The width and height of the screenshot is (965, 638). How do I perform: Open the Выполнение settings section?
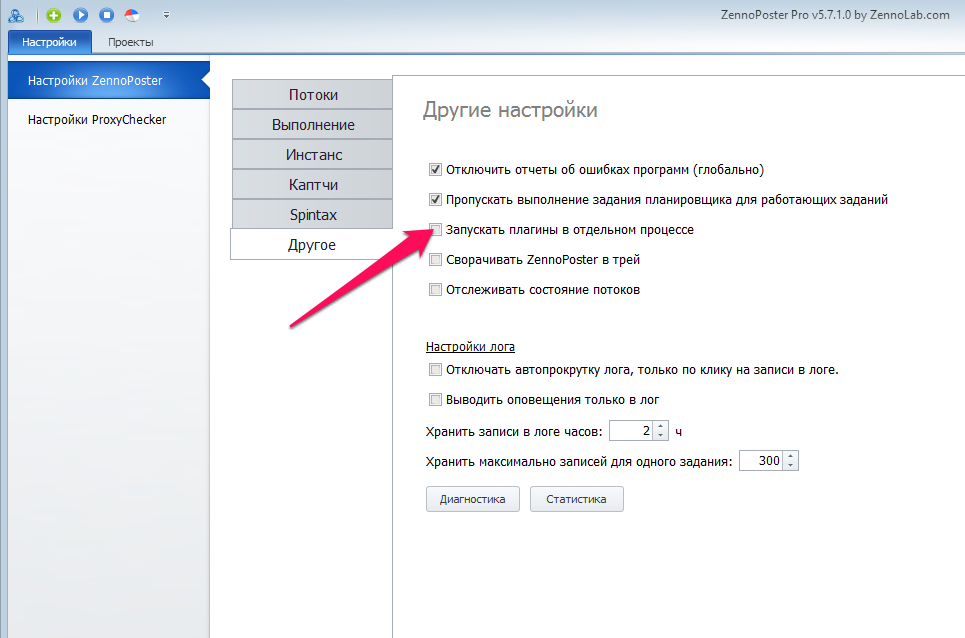(x=313, y=125)
